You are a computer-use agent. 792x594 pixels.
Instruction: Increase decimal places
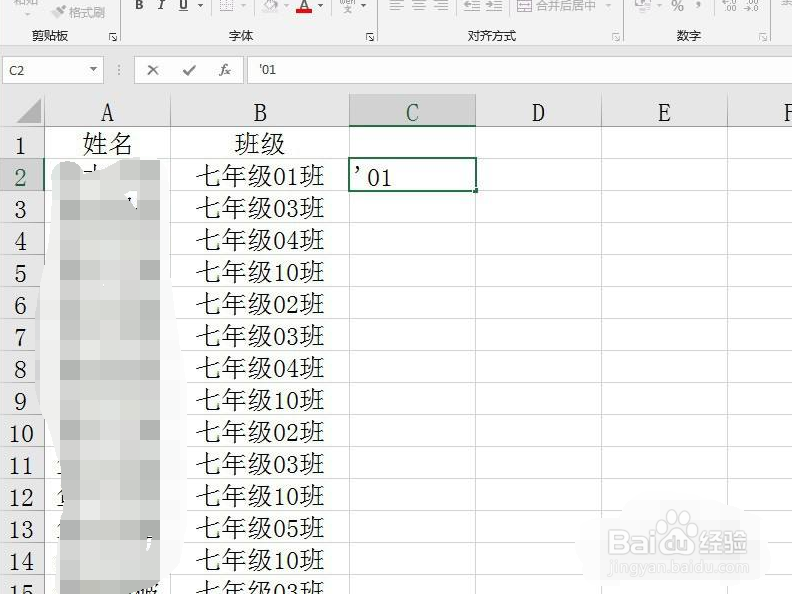click(x=730, y=6)
